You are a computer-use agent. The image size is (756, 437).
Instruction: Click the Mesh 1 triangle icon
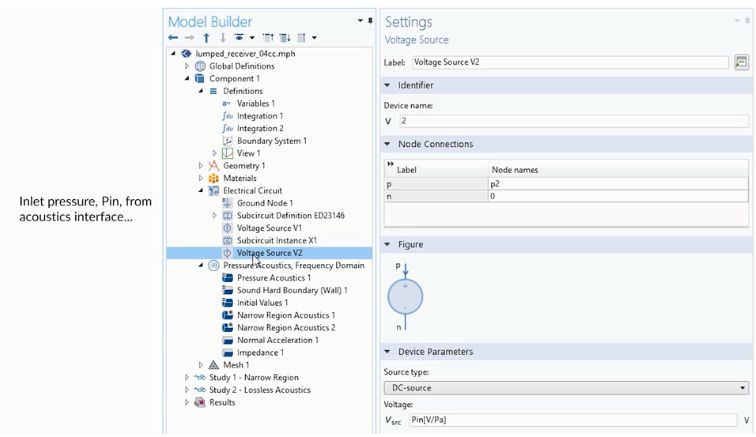[x=214, y=365]
